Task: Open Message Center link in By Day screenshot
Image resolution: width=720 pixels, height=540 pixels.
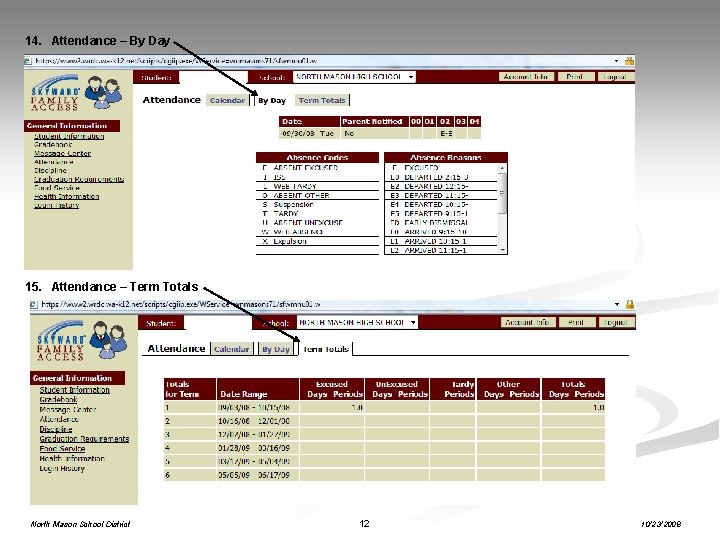Action: pyautogui.click(x=62, y=153)
